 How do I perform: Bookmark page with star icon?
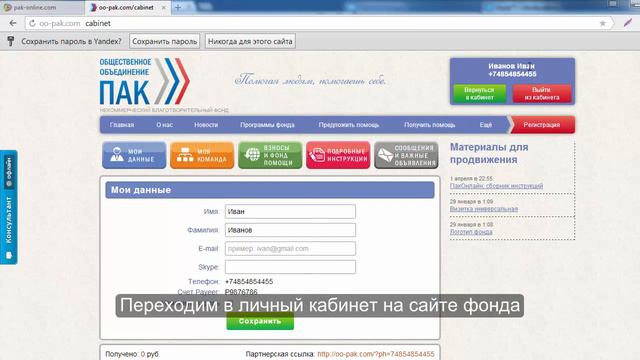602,23
